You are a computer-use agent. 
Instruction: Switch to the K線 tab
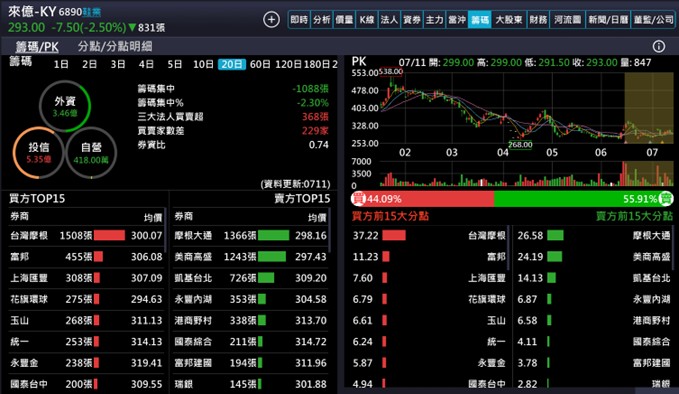pos(367,19)
